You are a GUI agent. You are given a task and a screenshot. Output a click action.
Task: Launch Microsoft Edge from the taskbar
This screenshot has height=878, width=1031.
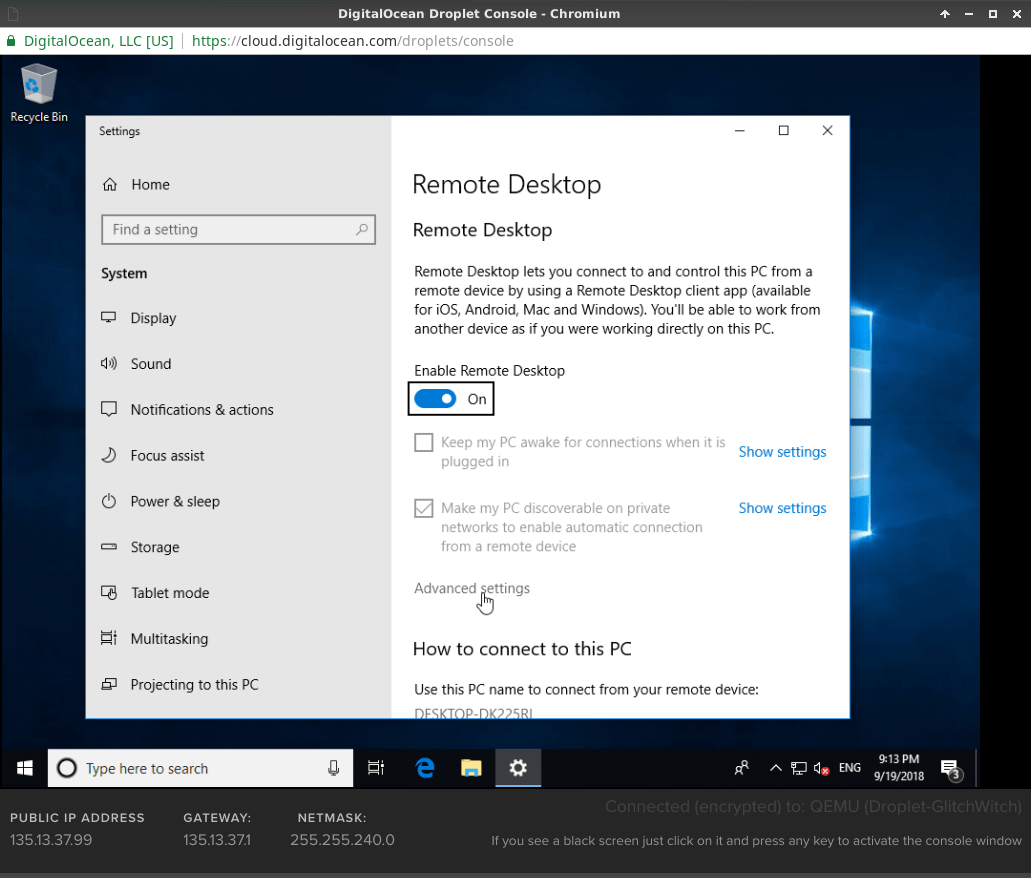(x=424, y=768)
